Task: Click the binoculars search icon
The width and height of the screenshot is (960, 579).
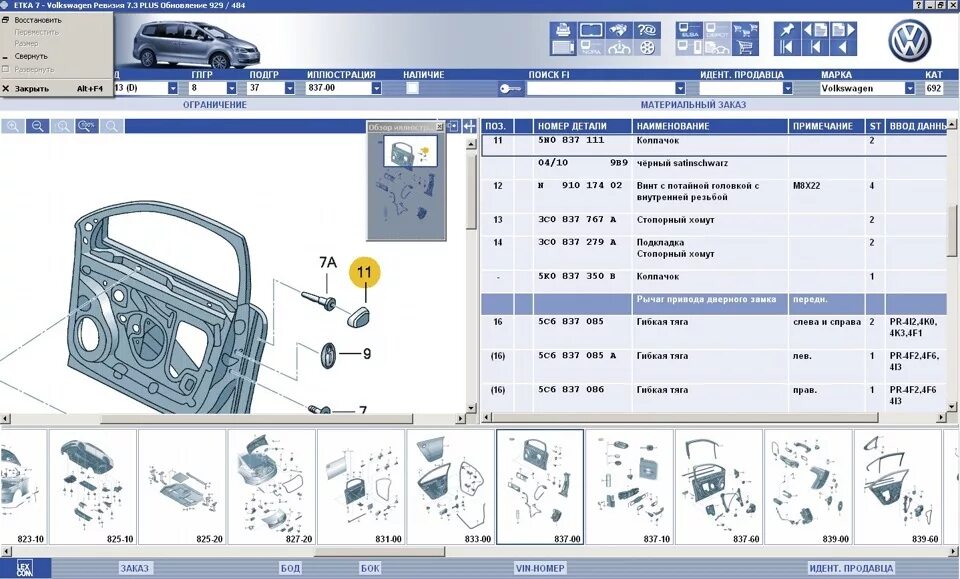Action: coord(619,29)
